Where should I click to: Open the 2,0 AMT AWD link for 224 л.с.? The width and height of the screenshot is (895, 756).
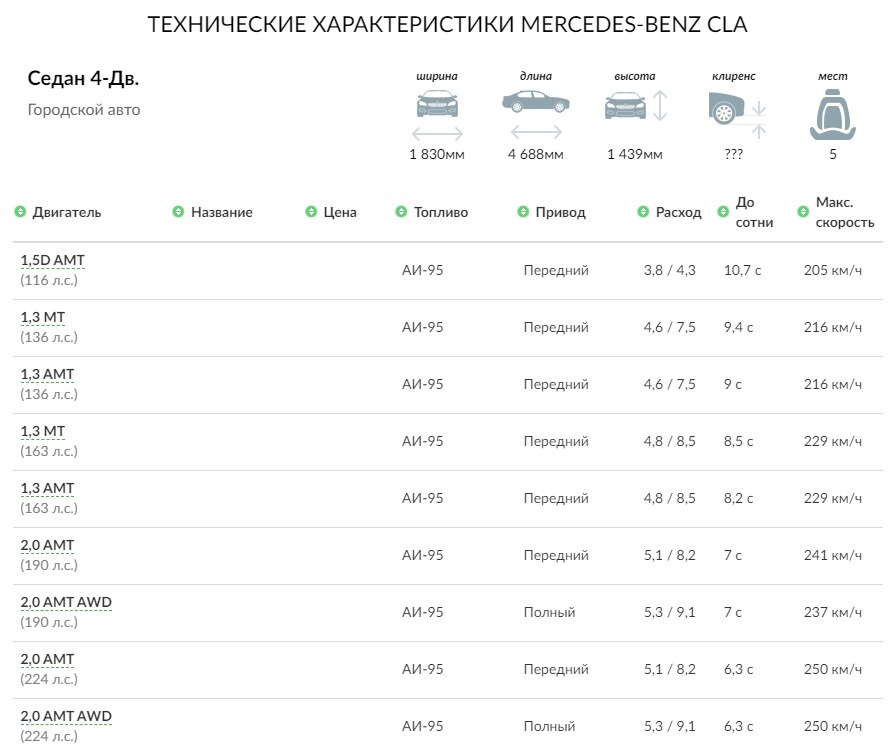(x=66, y=717)
